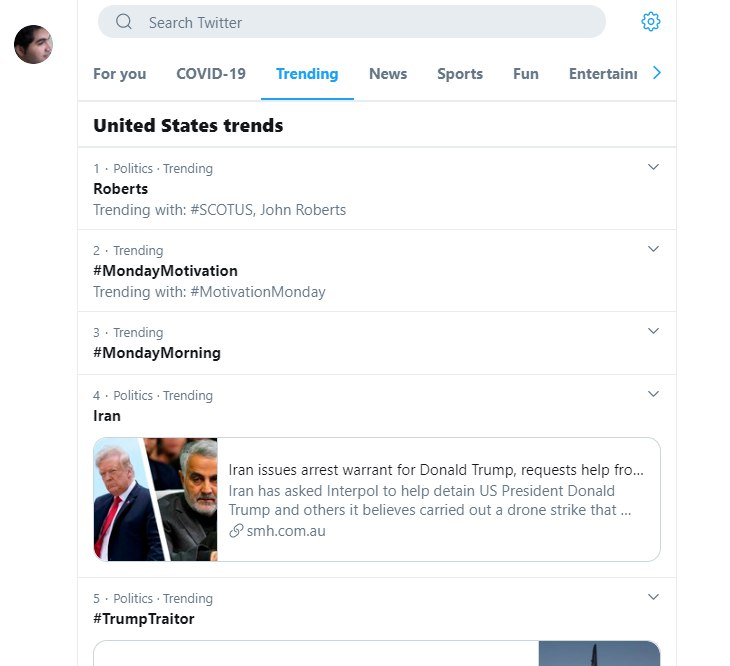Go to the Sports tab

[460, 74]
